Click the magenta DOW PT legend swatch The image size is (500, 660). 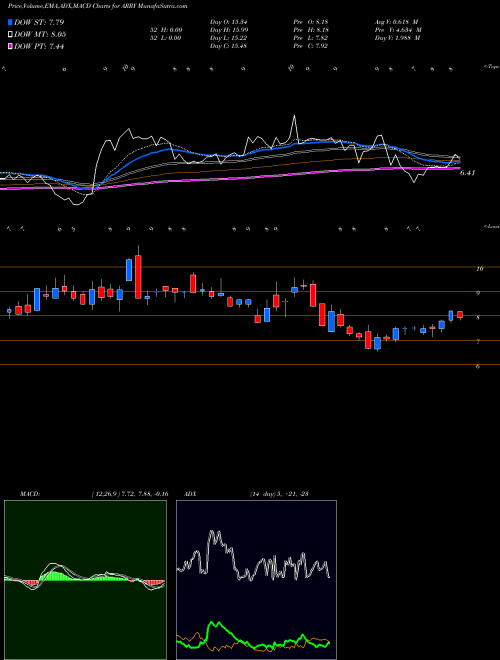11,47
